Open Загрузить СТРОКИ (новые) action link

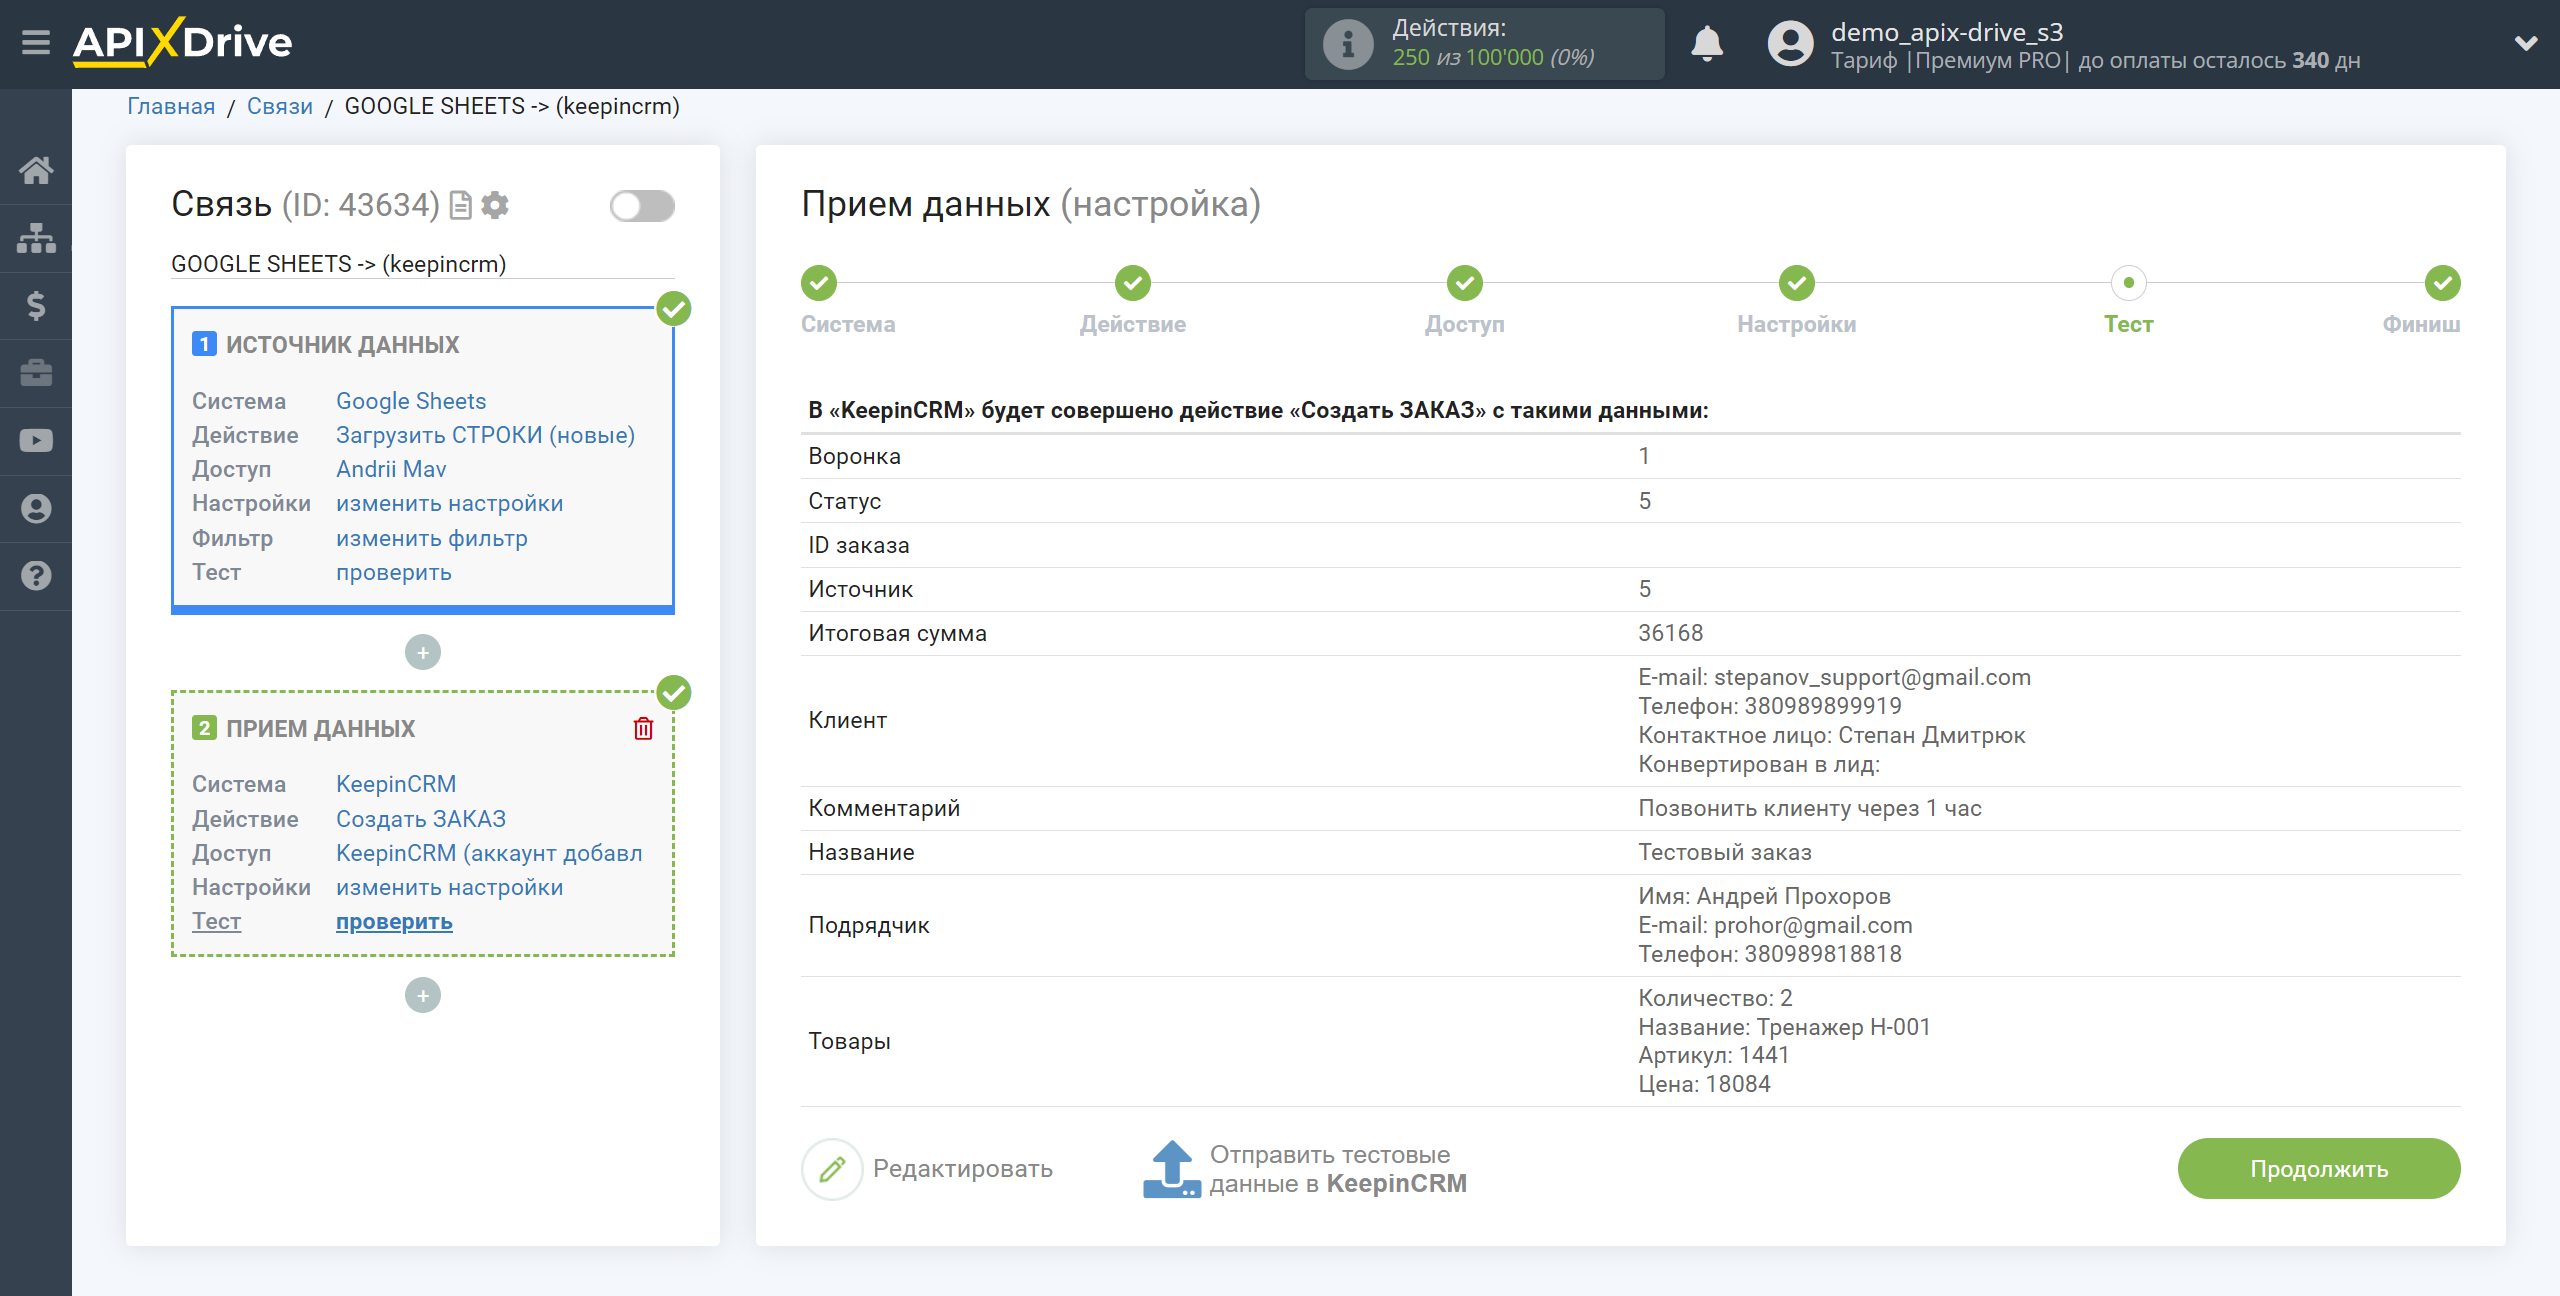(x=485, y=435)
